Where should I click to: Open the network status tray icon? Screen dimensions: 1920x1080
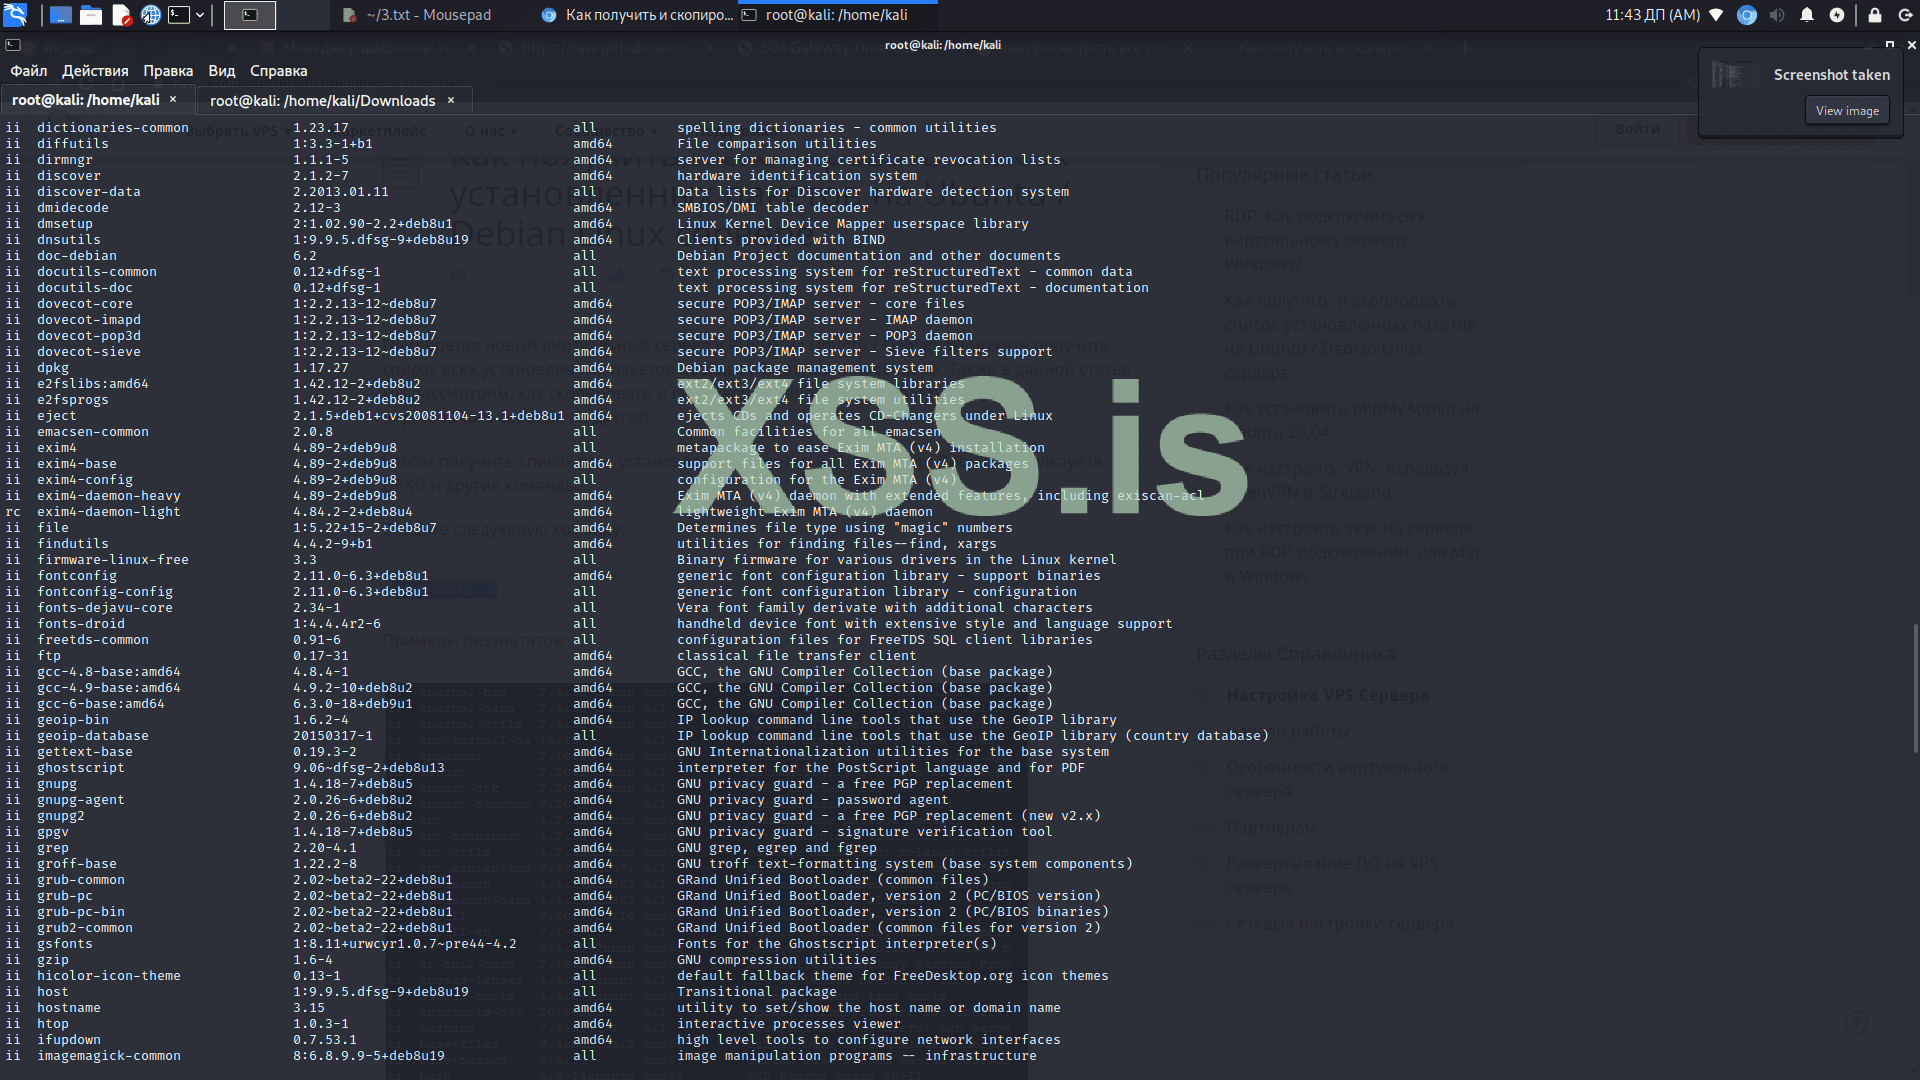coord(1716,15)
